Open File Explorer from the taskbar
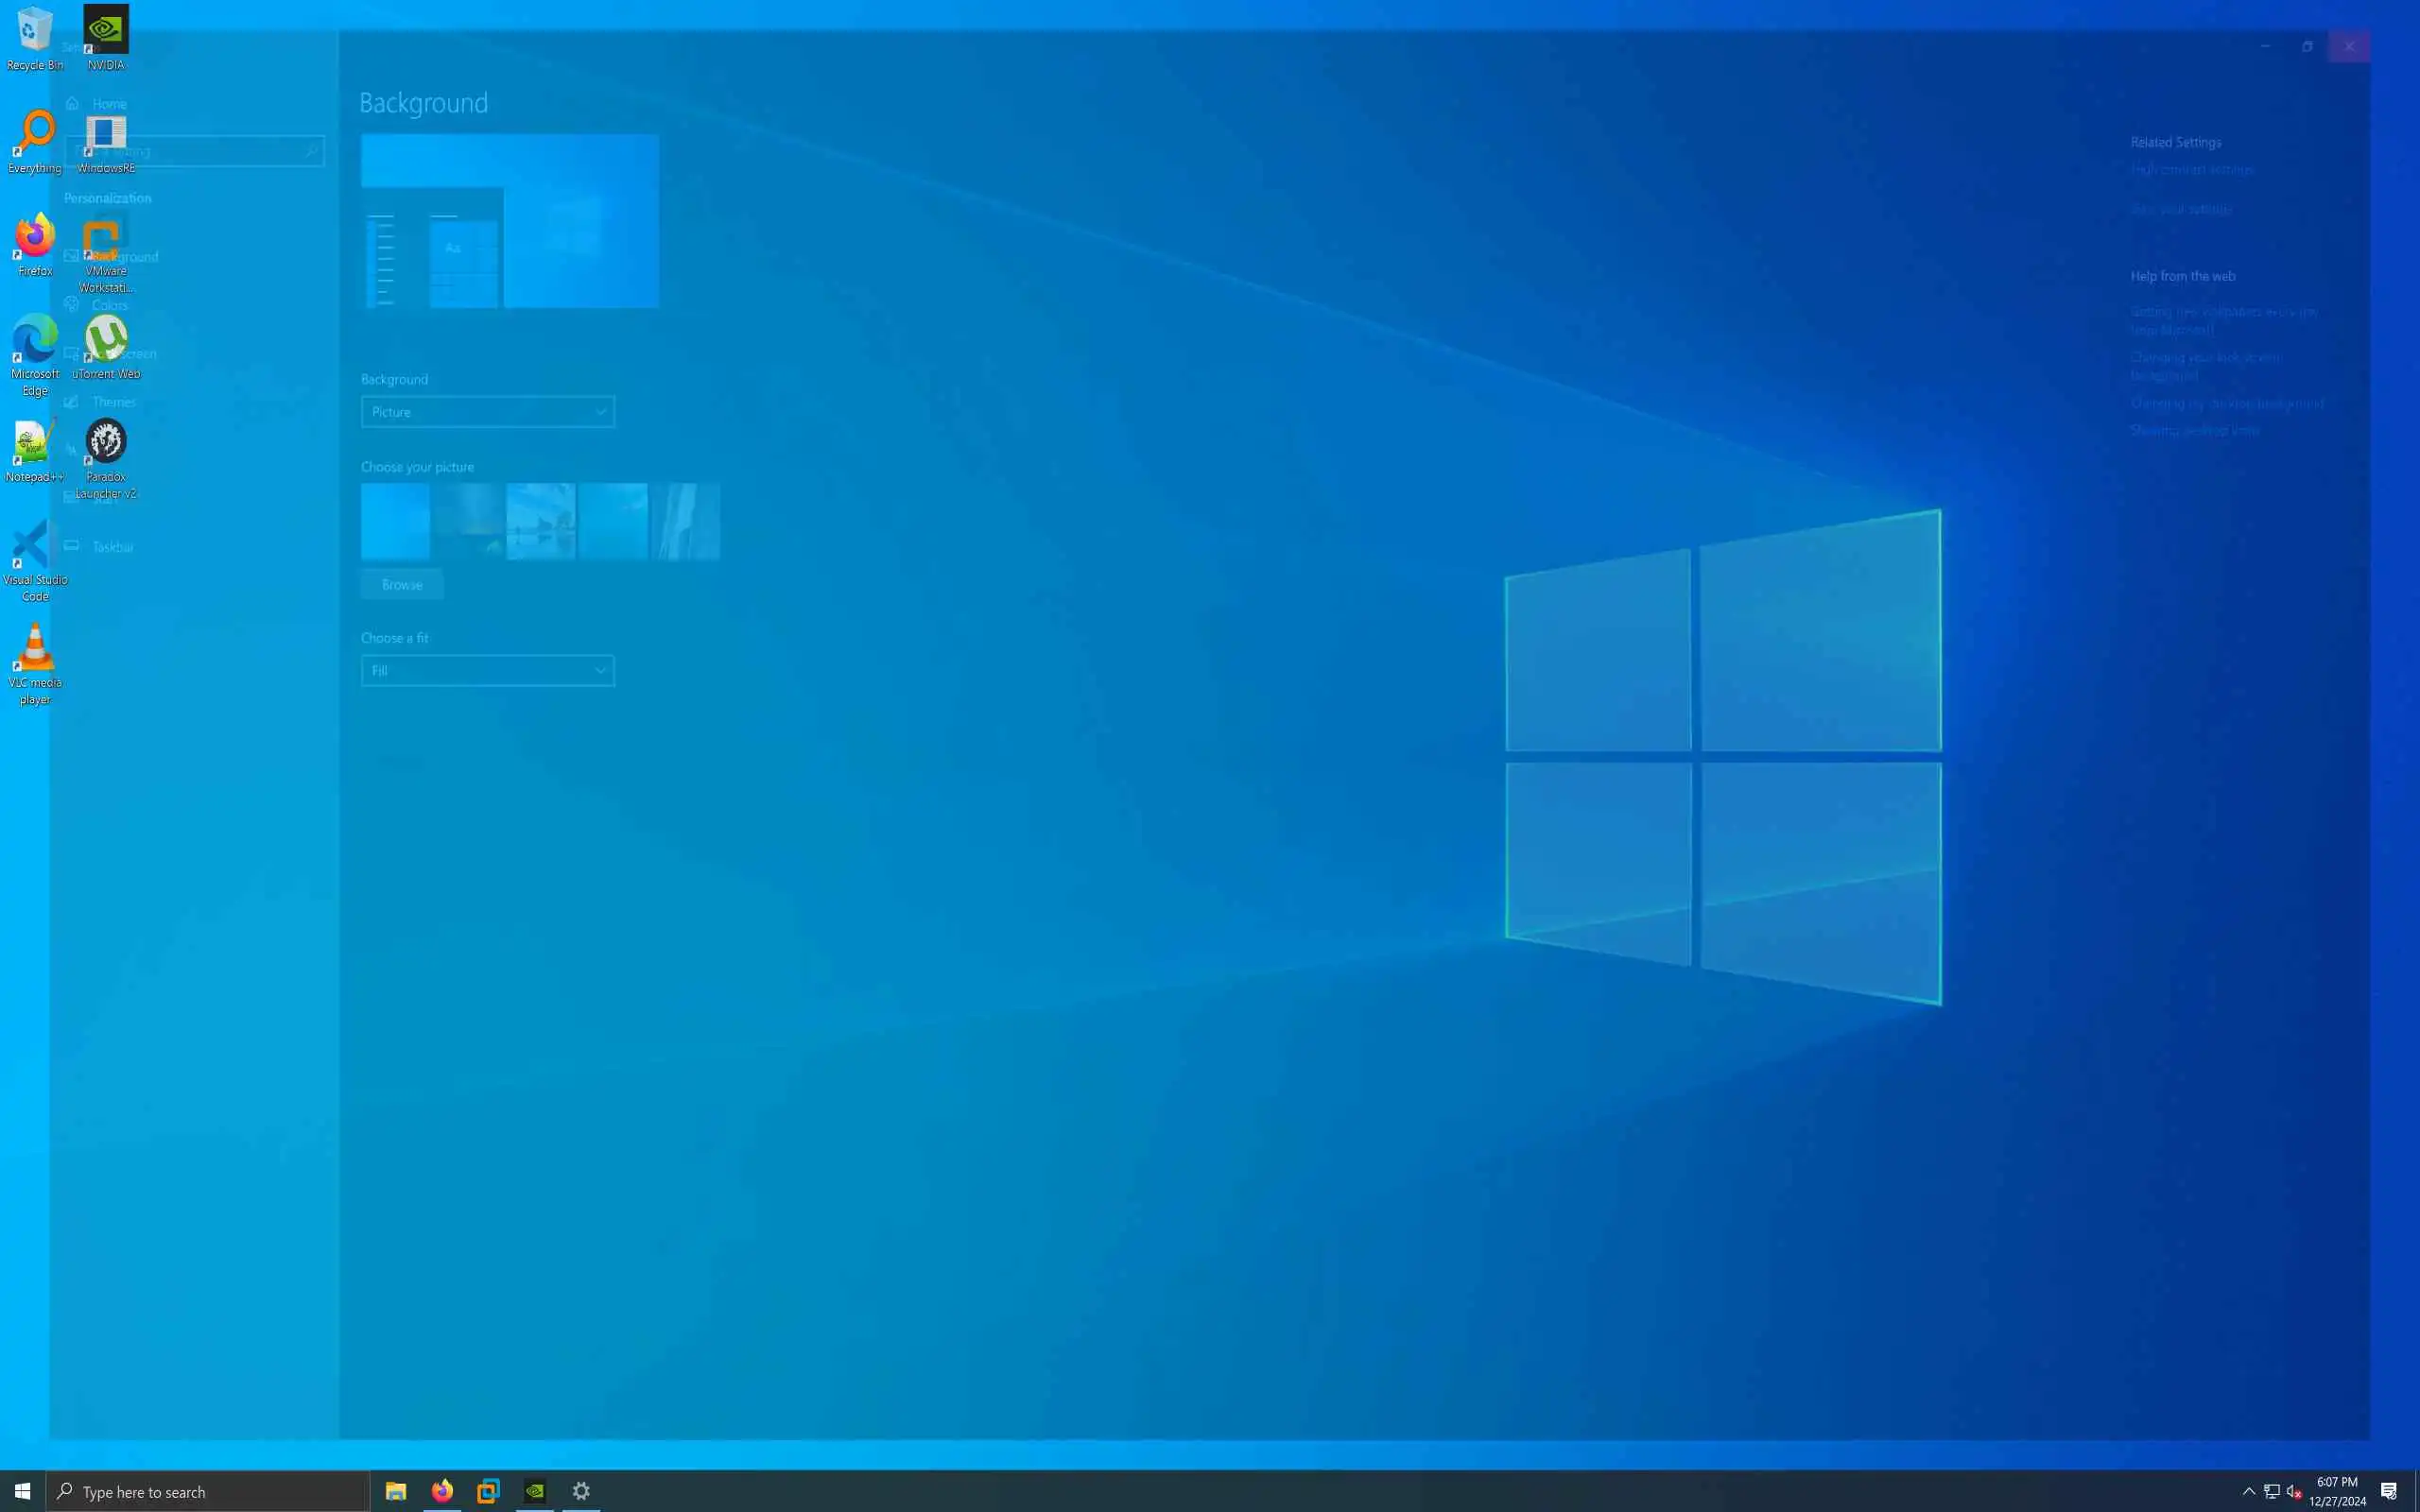This screenshot has height=1512, width=2420. click(396, 1491)
